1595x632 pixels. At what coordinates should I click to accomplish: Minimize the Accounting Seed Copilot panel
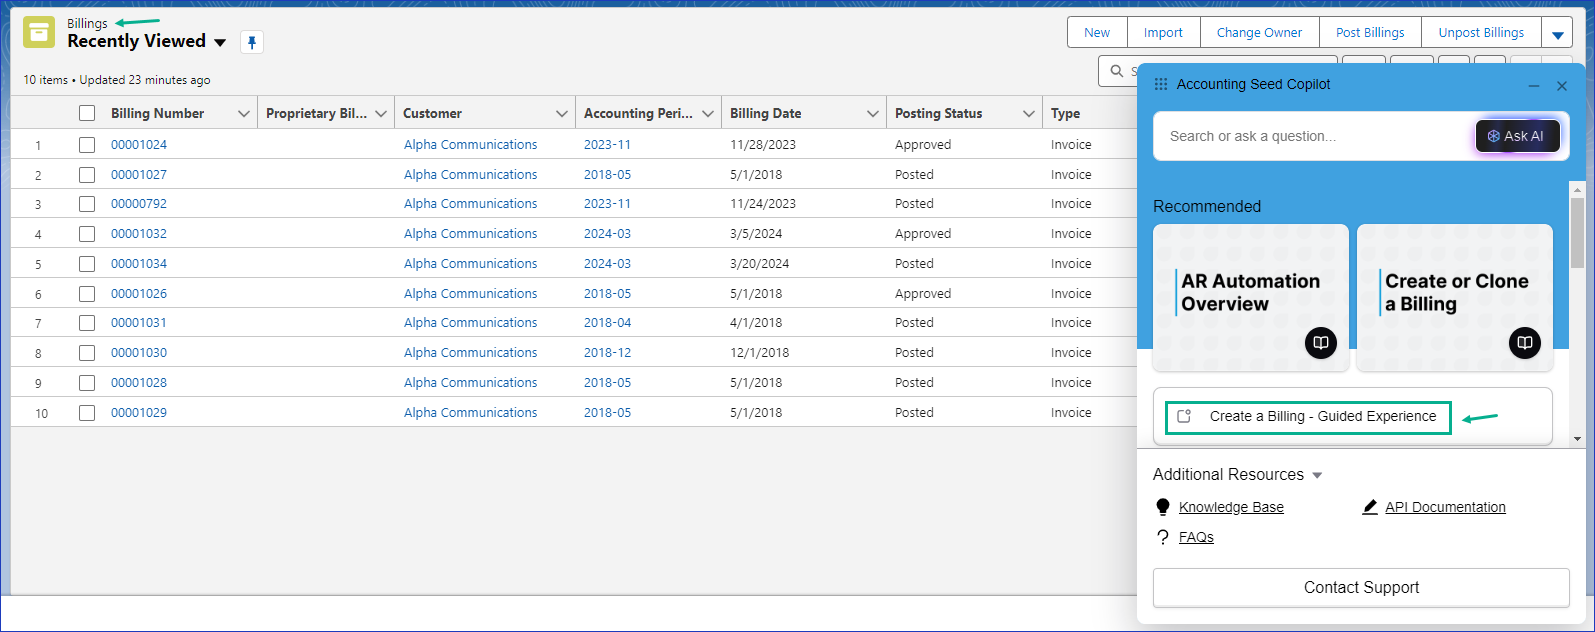[1534, 86]
